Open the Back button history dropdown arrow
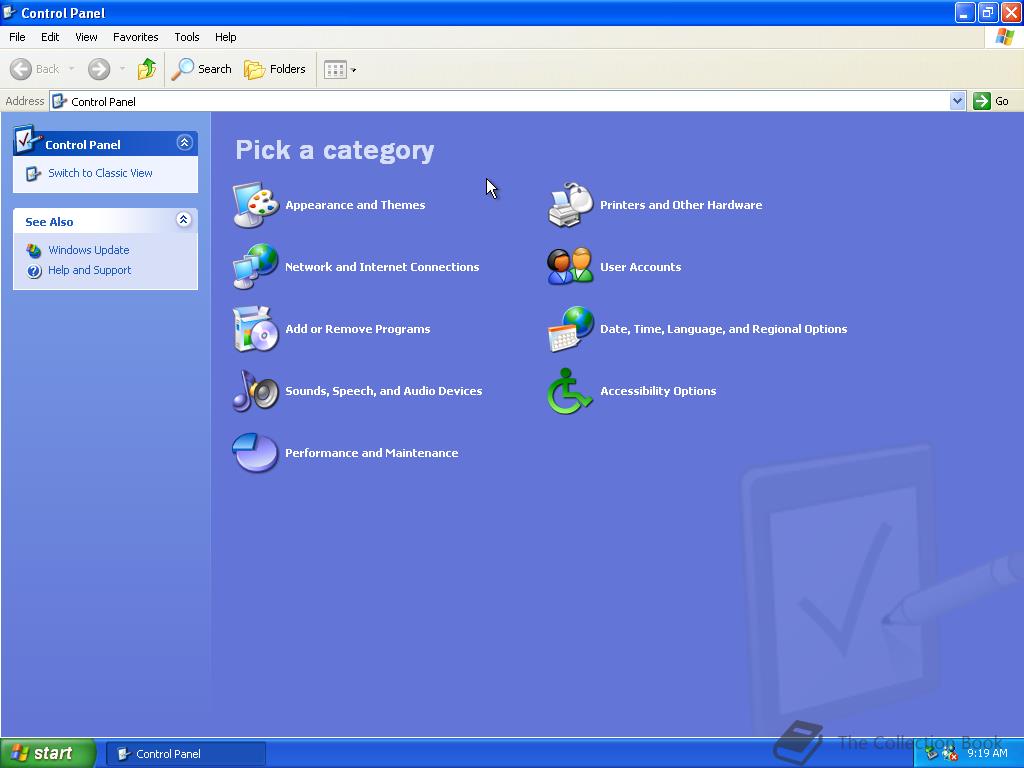This screenshot has height=768, width=1024. 72,69
